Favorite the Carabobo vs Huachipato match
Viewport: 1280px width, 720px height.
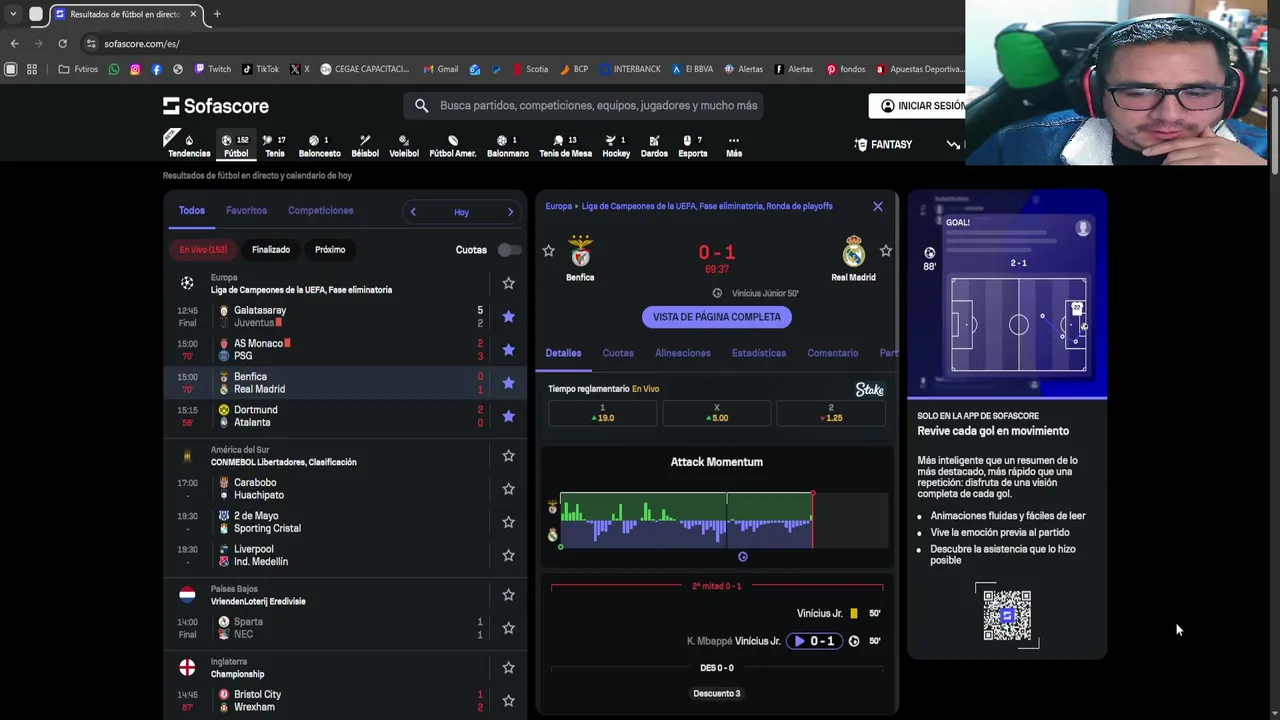(x=508, y=489)
